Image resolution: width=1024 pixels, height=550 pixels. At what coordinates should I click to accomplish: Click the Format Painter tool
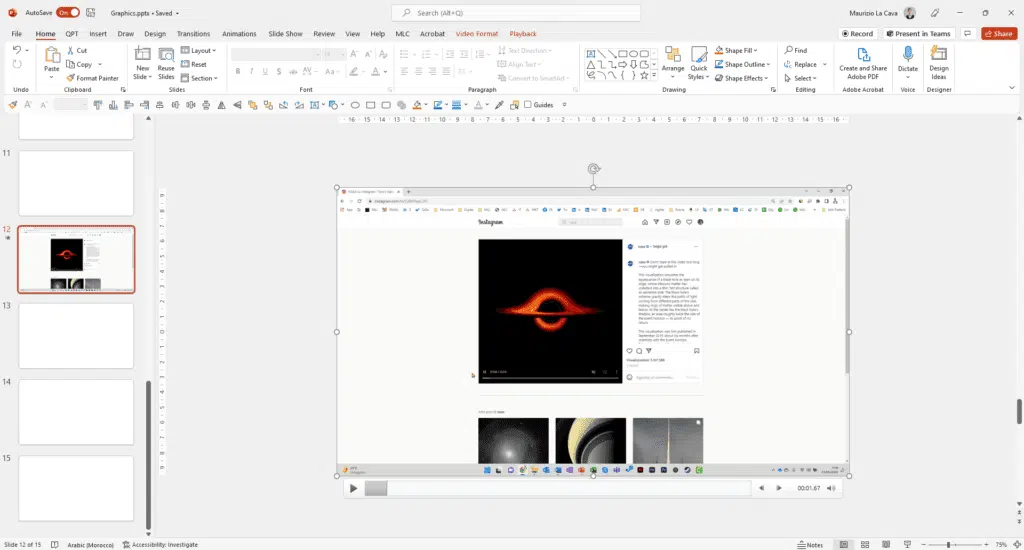coord(92,78)
